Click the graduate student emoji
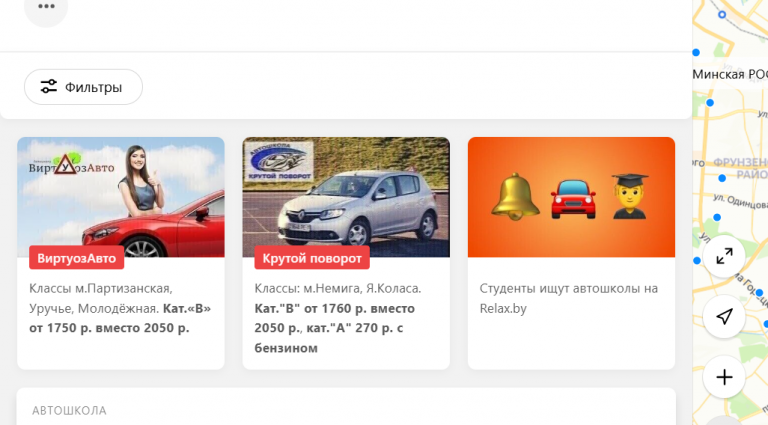This screenshot has height=425, width=768. pos(629,196)
